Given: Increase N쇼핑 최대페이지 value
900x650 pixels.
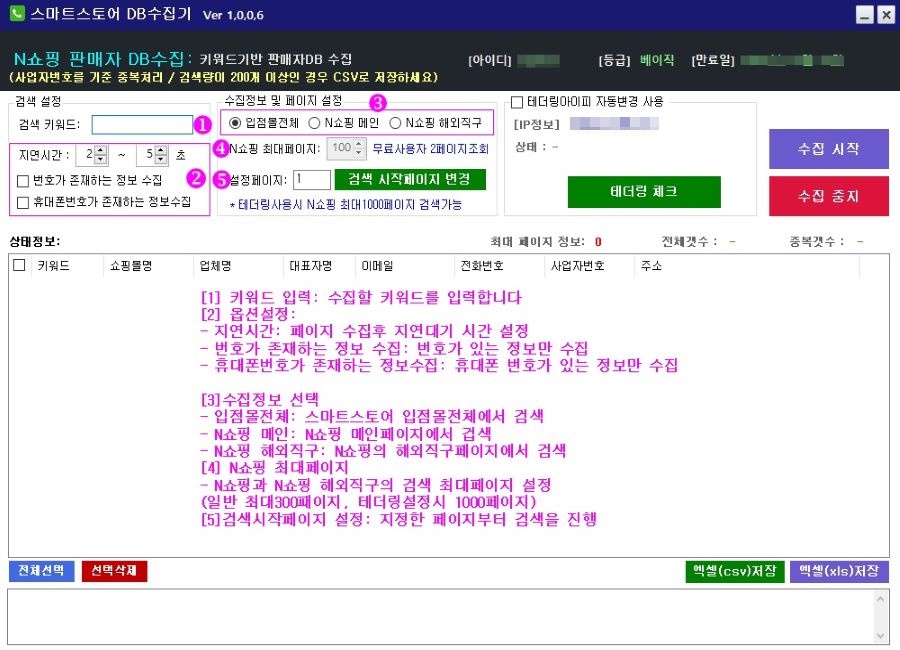Looking at the screenshot, I should [359, 144].
